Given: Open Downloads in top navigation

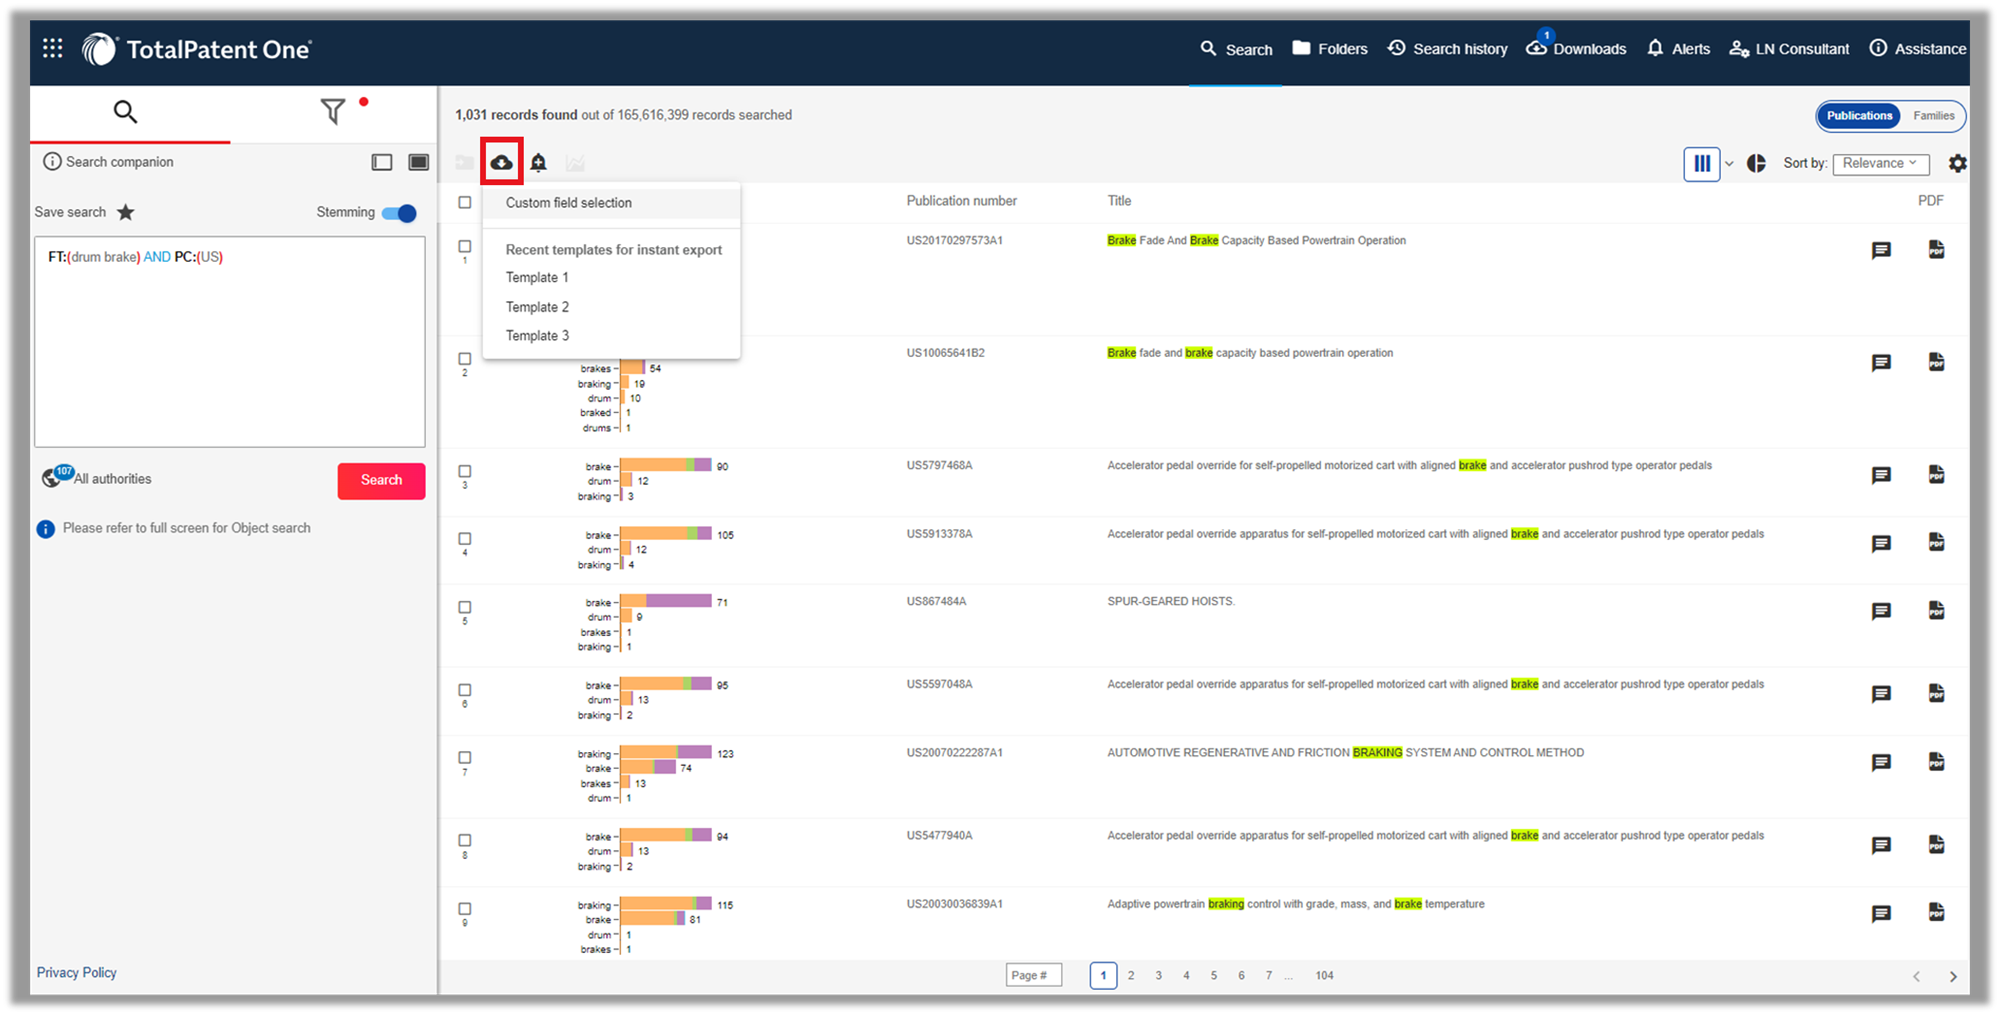Looking at the screenshot, I should (x=1576, y=49).
